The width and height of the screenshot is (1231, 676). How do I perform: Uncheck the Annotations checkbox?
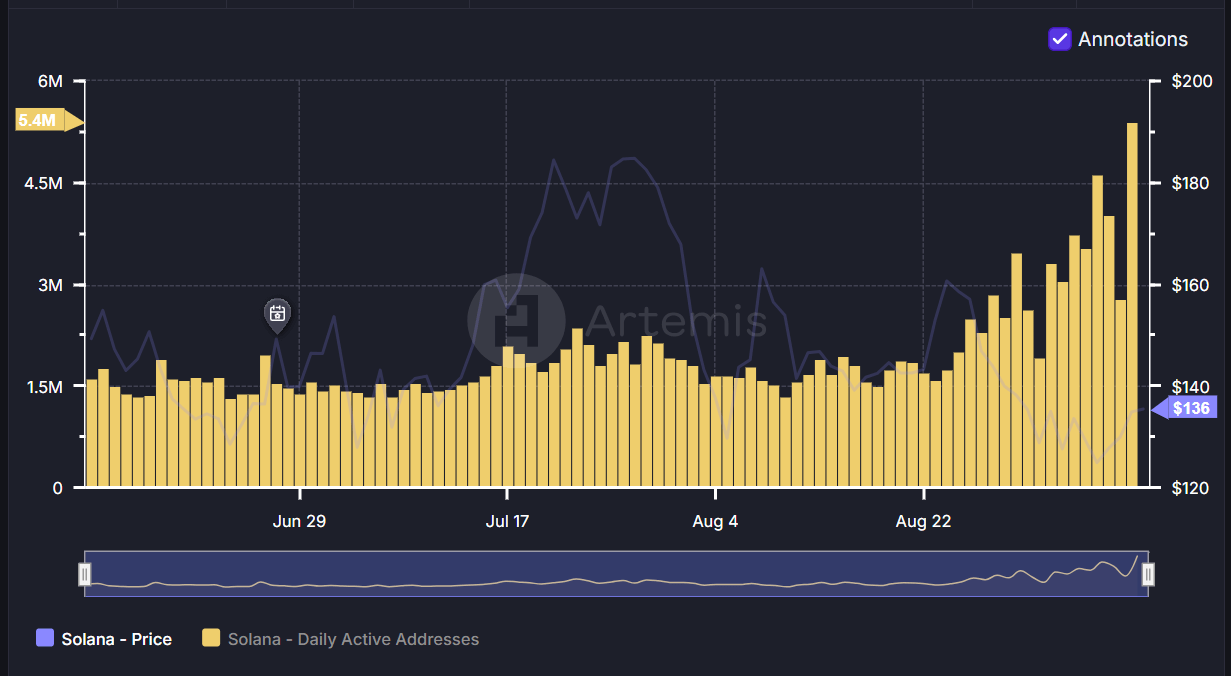pyautogui.click(x=1060, y=39)
